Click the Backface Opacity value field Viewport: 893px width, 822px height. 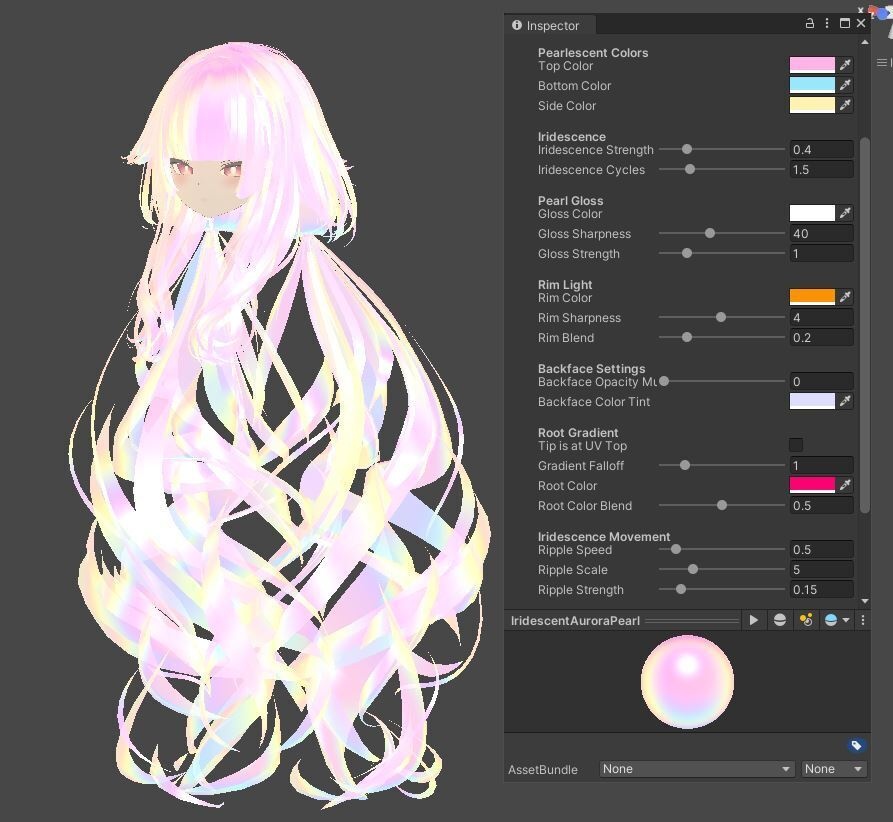point(821,381)
